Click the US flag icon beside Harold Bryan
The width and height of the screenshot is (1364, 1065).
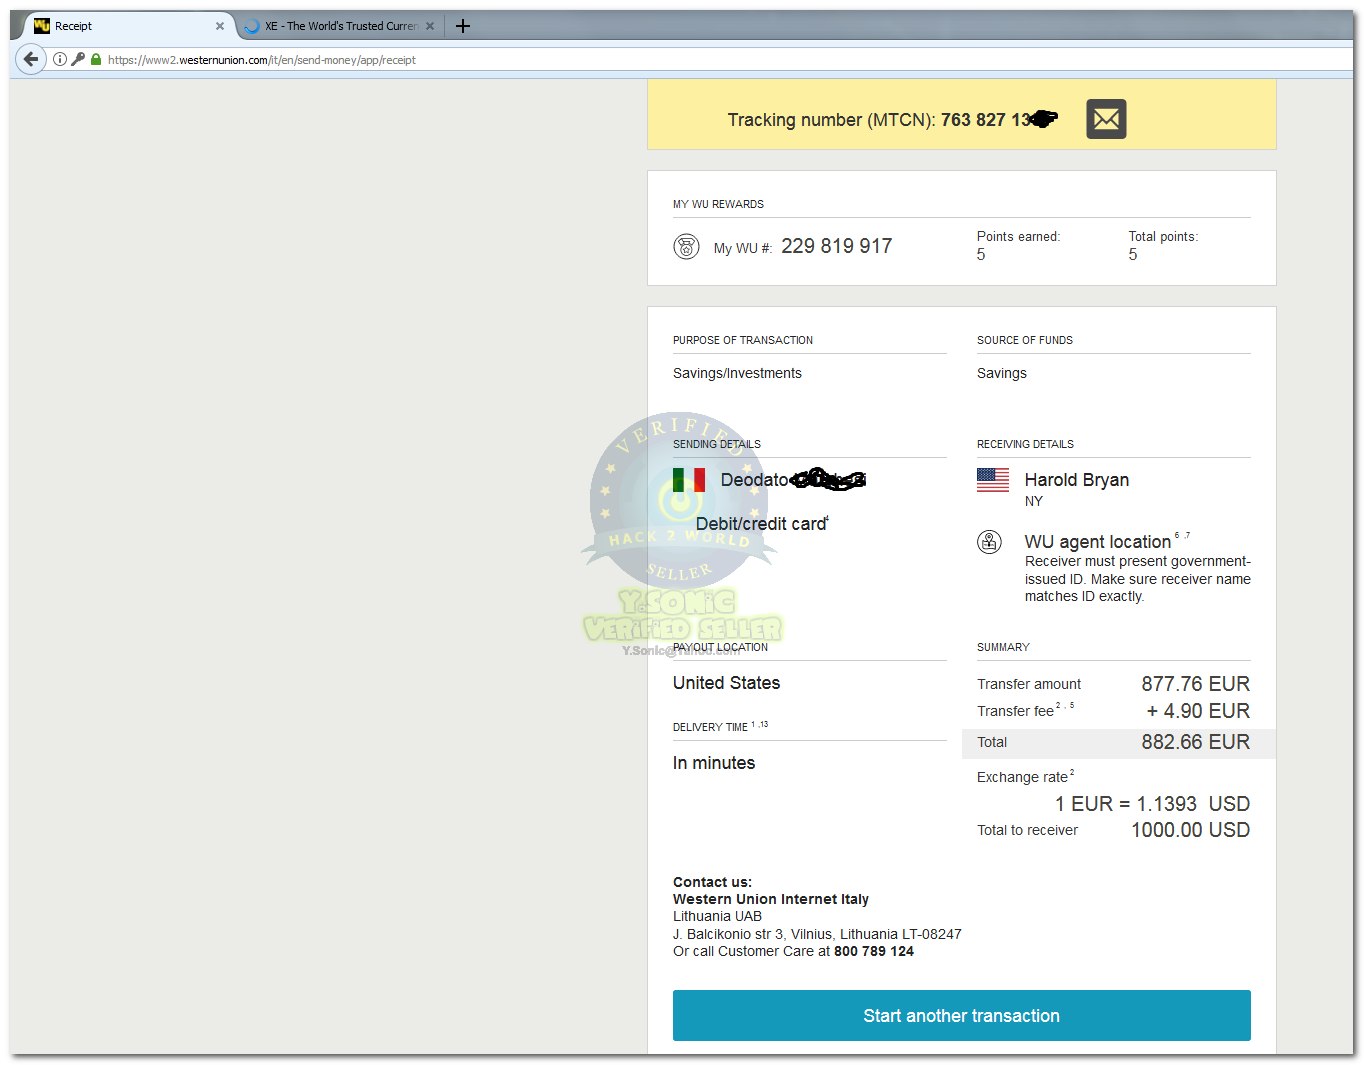point(993,480)
